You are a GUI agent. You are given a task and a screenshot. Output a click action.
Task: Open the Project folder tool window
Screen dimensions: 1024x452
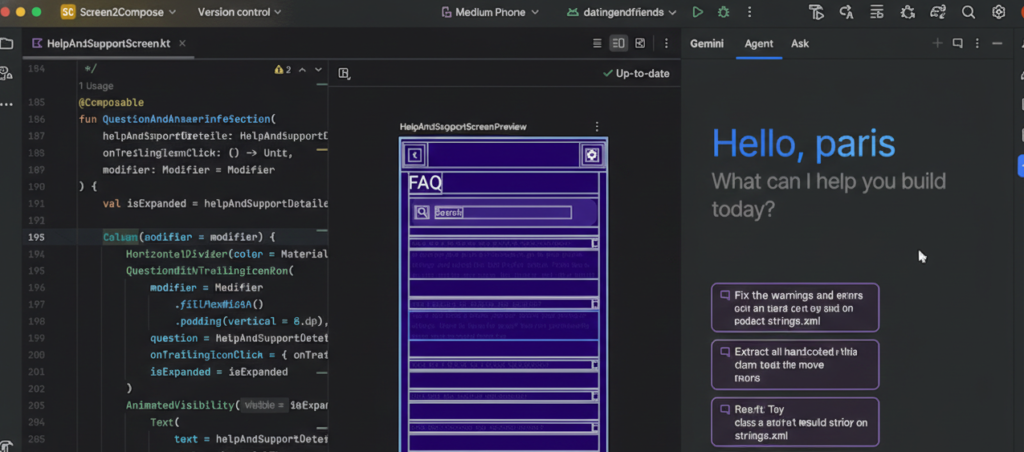point(7,44)
